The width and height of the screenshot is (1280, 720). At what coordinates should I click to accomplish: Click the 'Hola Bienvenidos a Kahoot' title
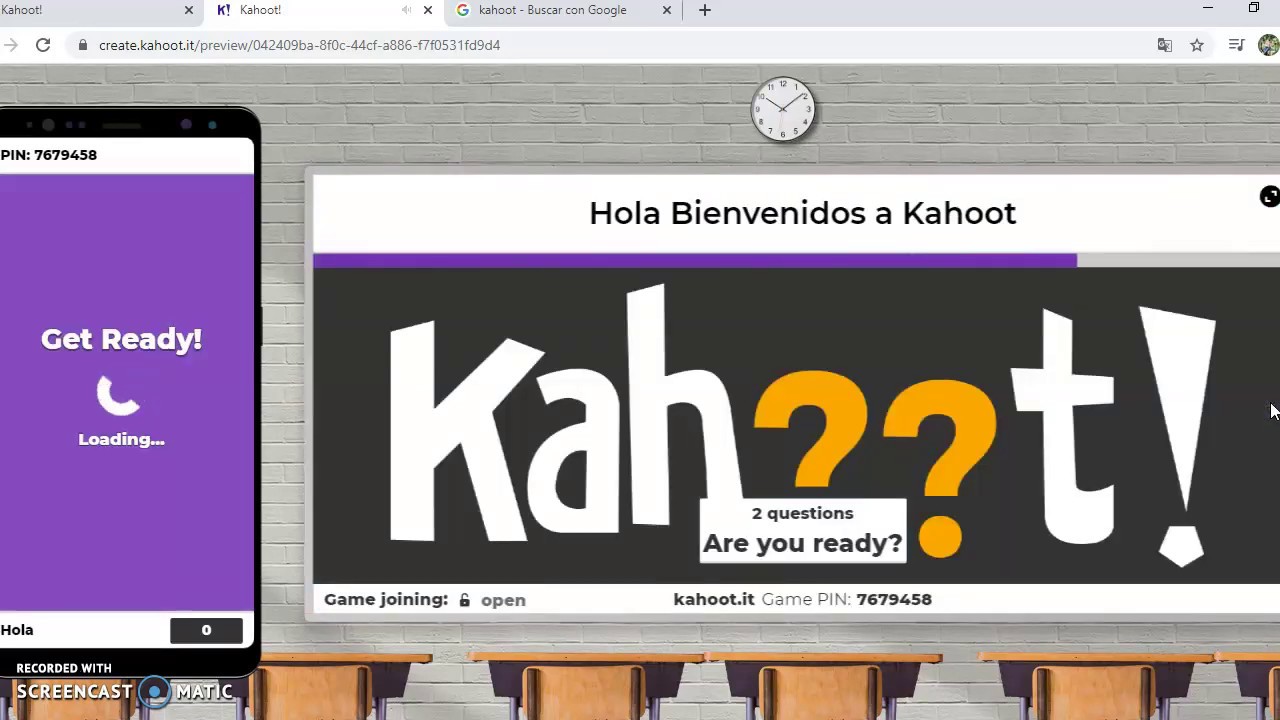tap(802, 213)
